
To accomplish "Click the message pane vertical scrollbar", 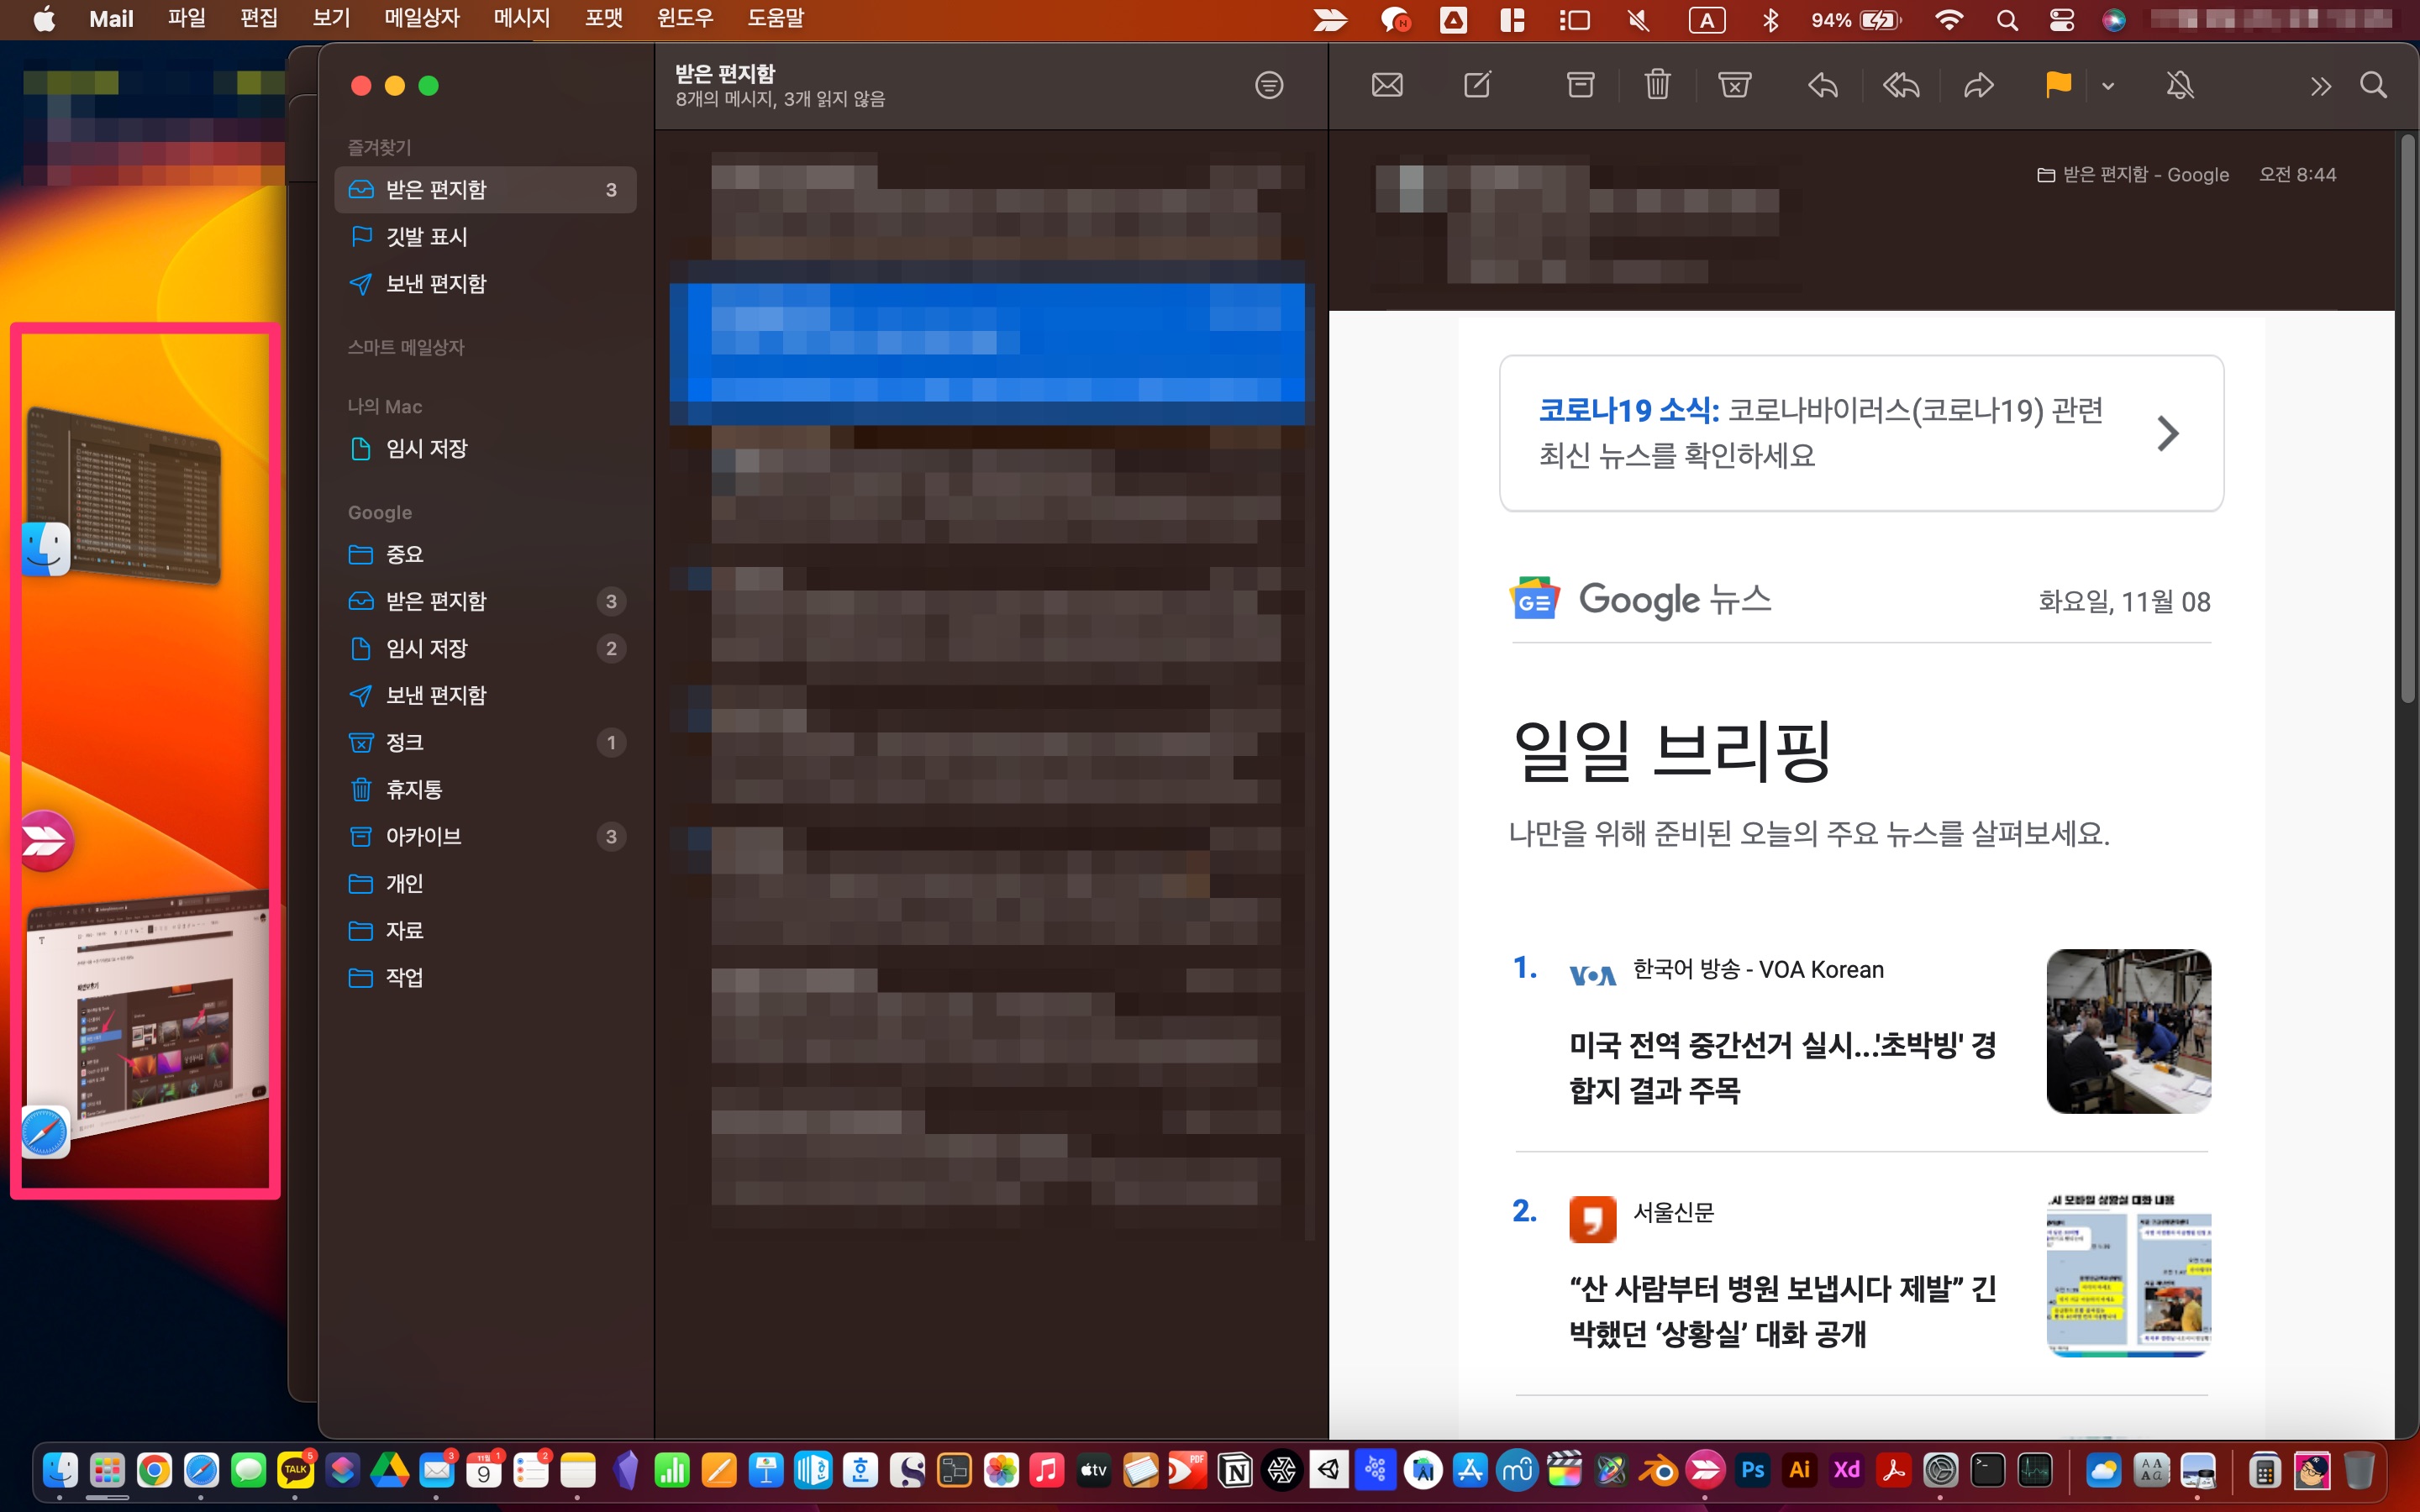I will click(x=2407, y=420).
